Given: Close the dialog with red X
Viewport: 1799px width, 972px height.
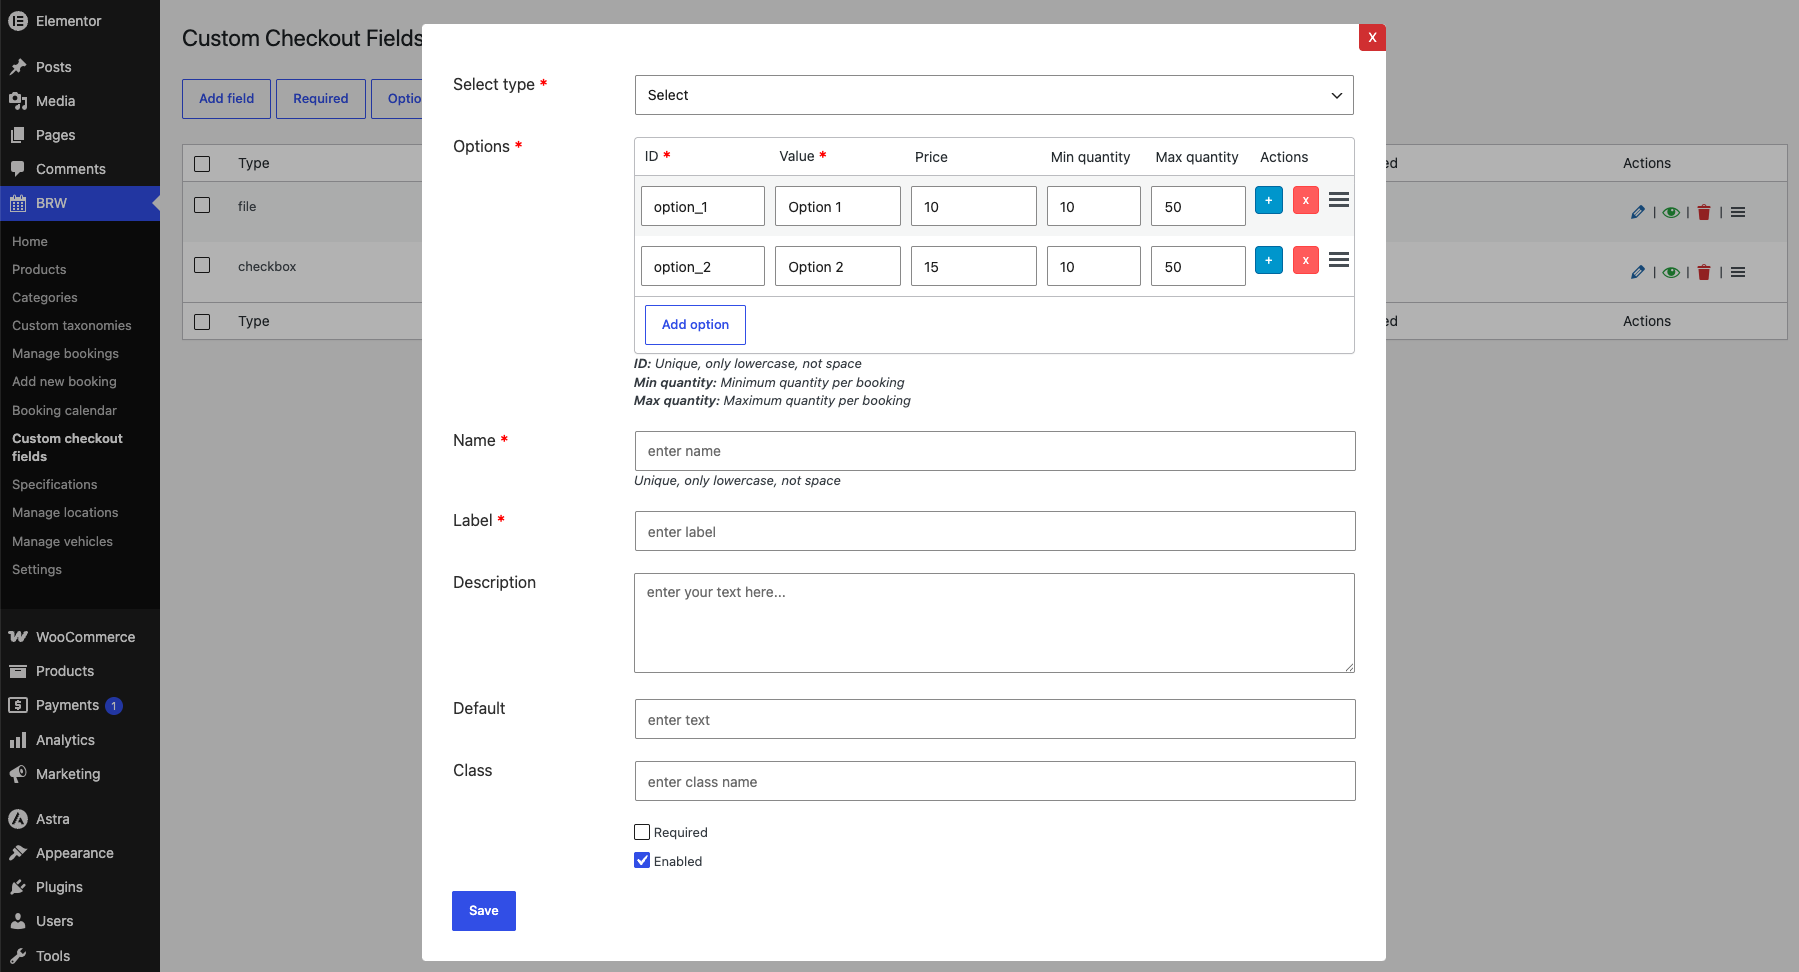Looking at the screenshot, I should pos(1372,37).
